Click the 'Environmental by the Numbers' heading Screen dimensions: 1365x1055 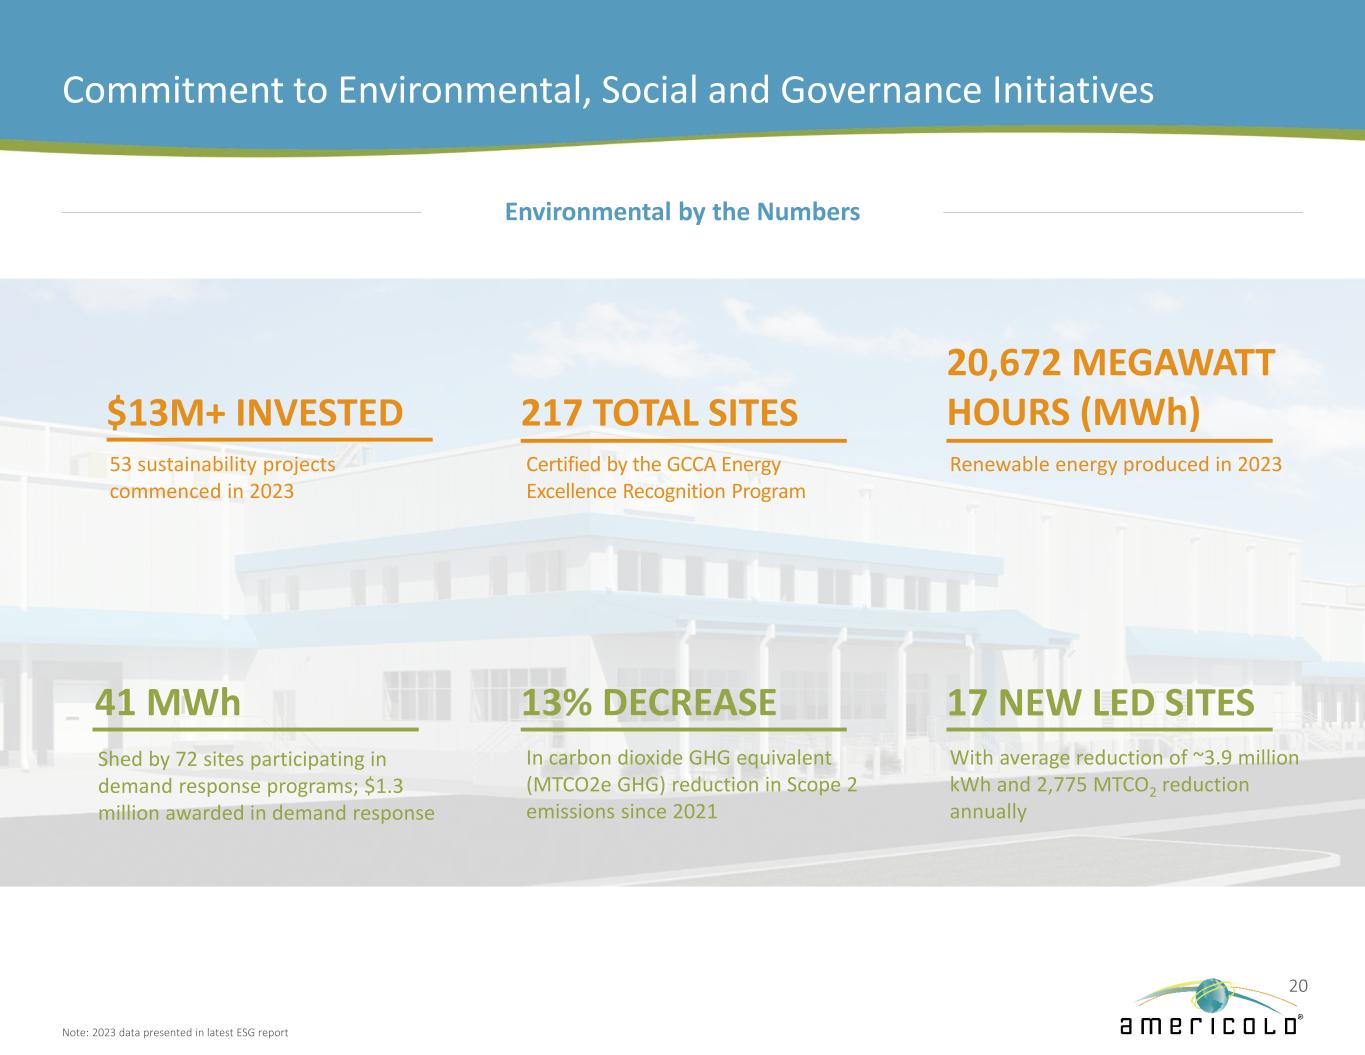click(682, 212)
